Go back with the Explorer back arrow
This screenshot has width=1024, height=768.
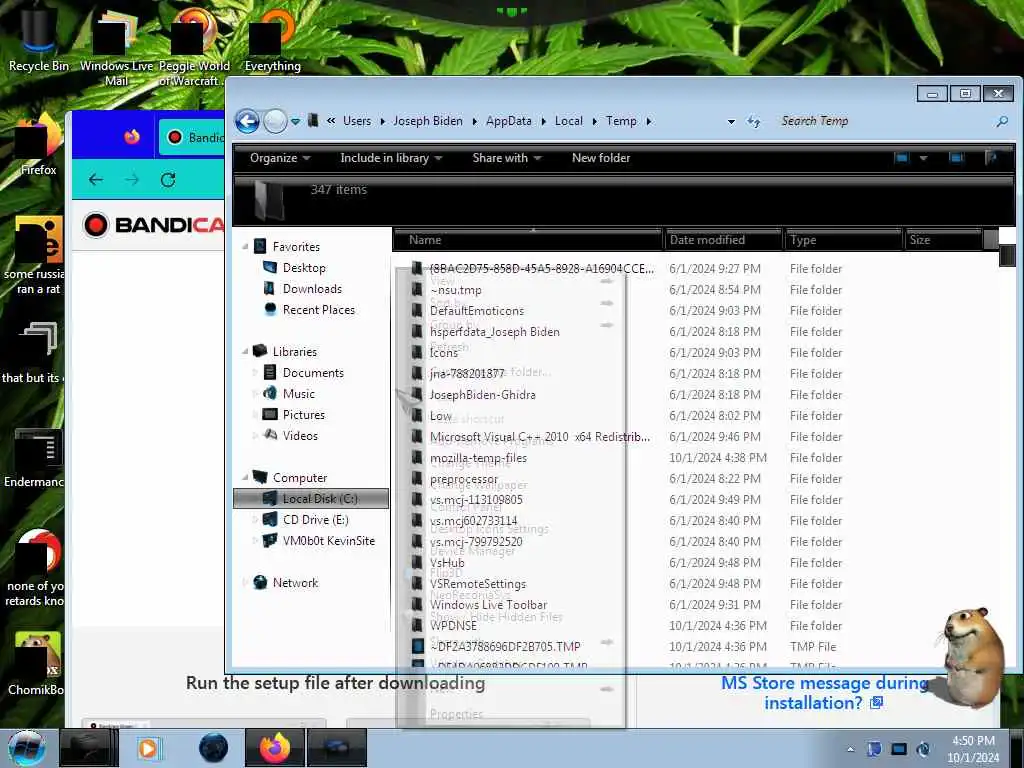coord(248,121)
